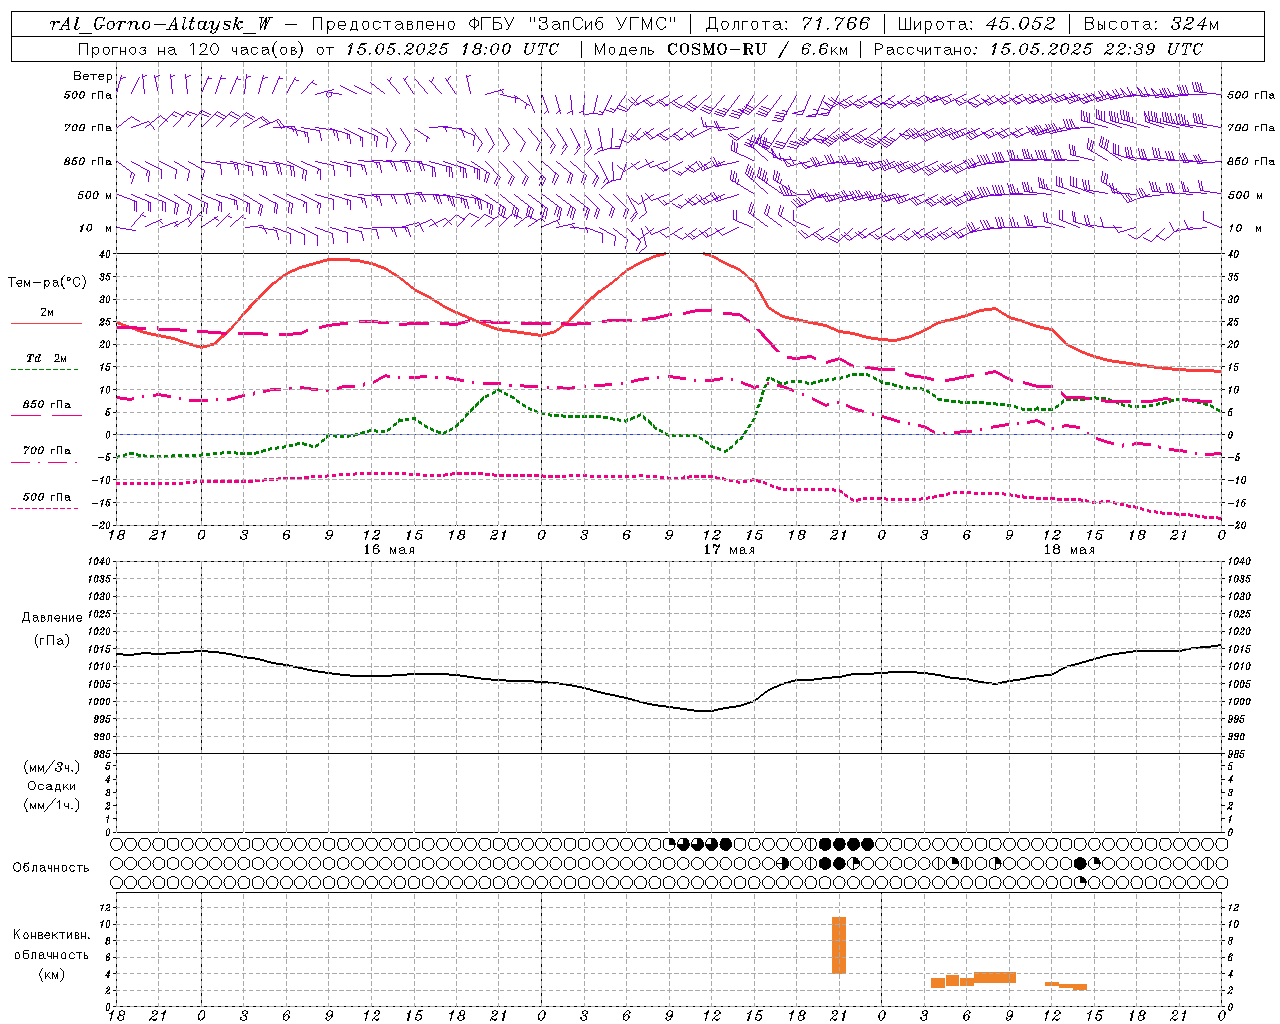Click the 18 мая date label
The width and height of the screenshot is (1280, 1024).
1069,550
